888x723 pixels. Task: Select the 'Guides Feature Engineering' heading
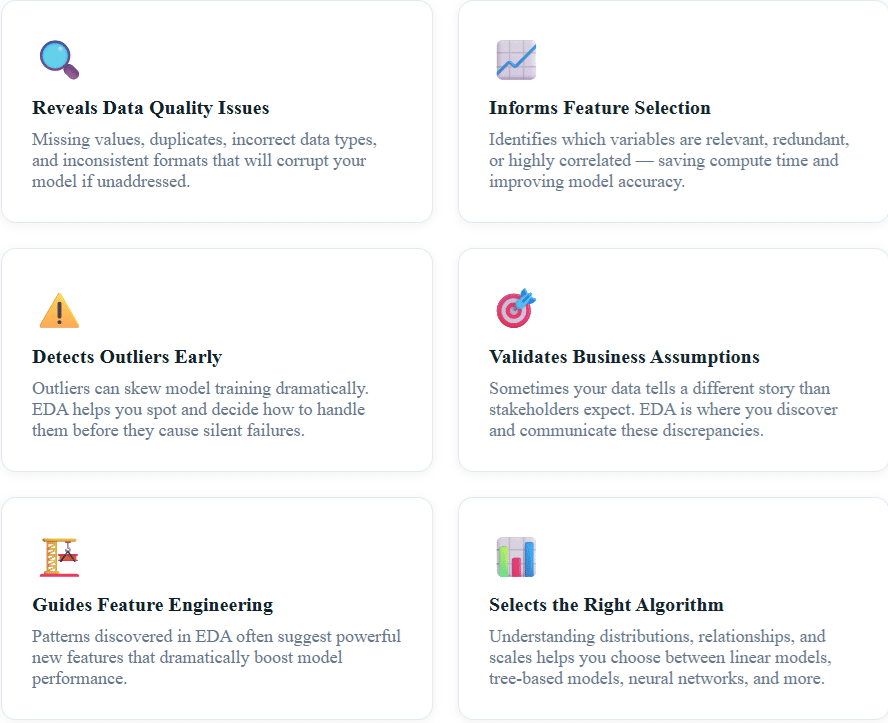click(x=152, y=605)
